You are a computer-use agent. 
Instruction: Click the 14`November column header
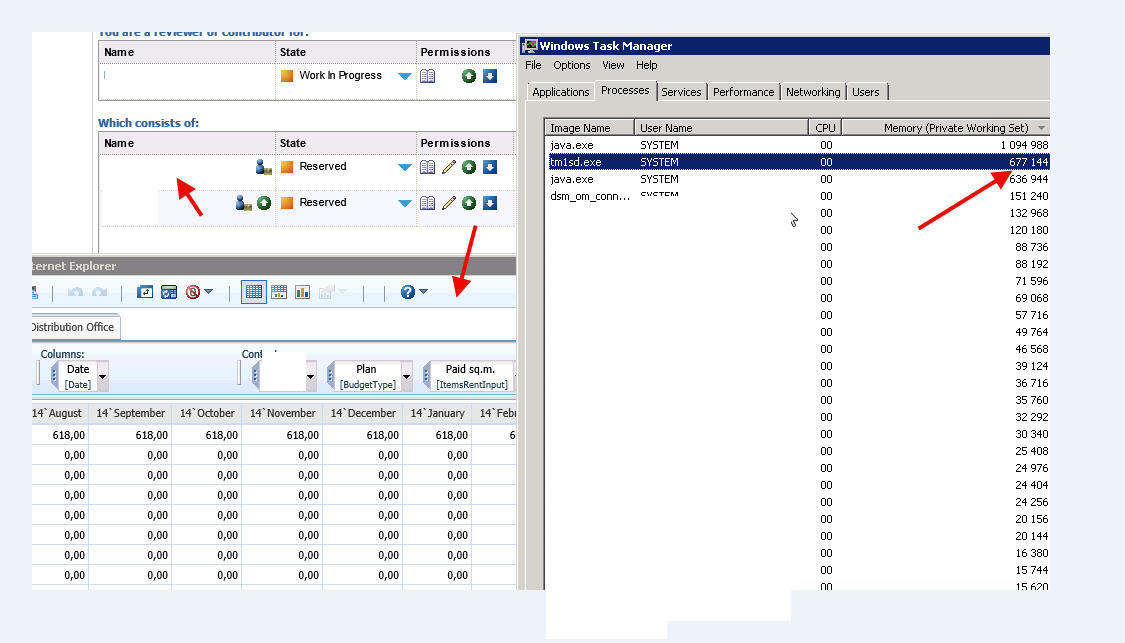(282, 413)
